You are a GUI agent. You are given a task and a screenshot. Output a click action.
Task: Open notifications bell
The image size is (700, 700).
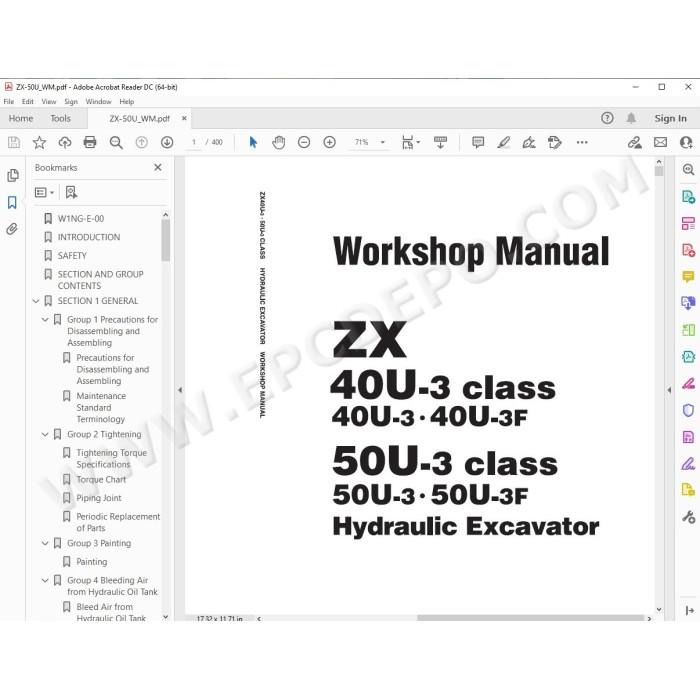pyautogui.click(x=631, y=118)
